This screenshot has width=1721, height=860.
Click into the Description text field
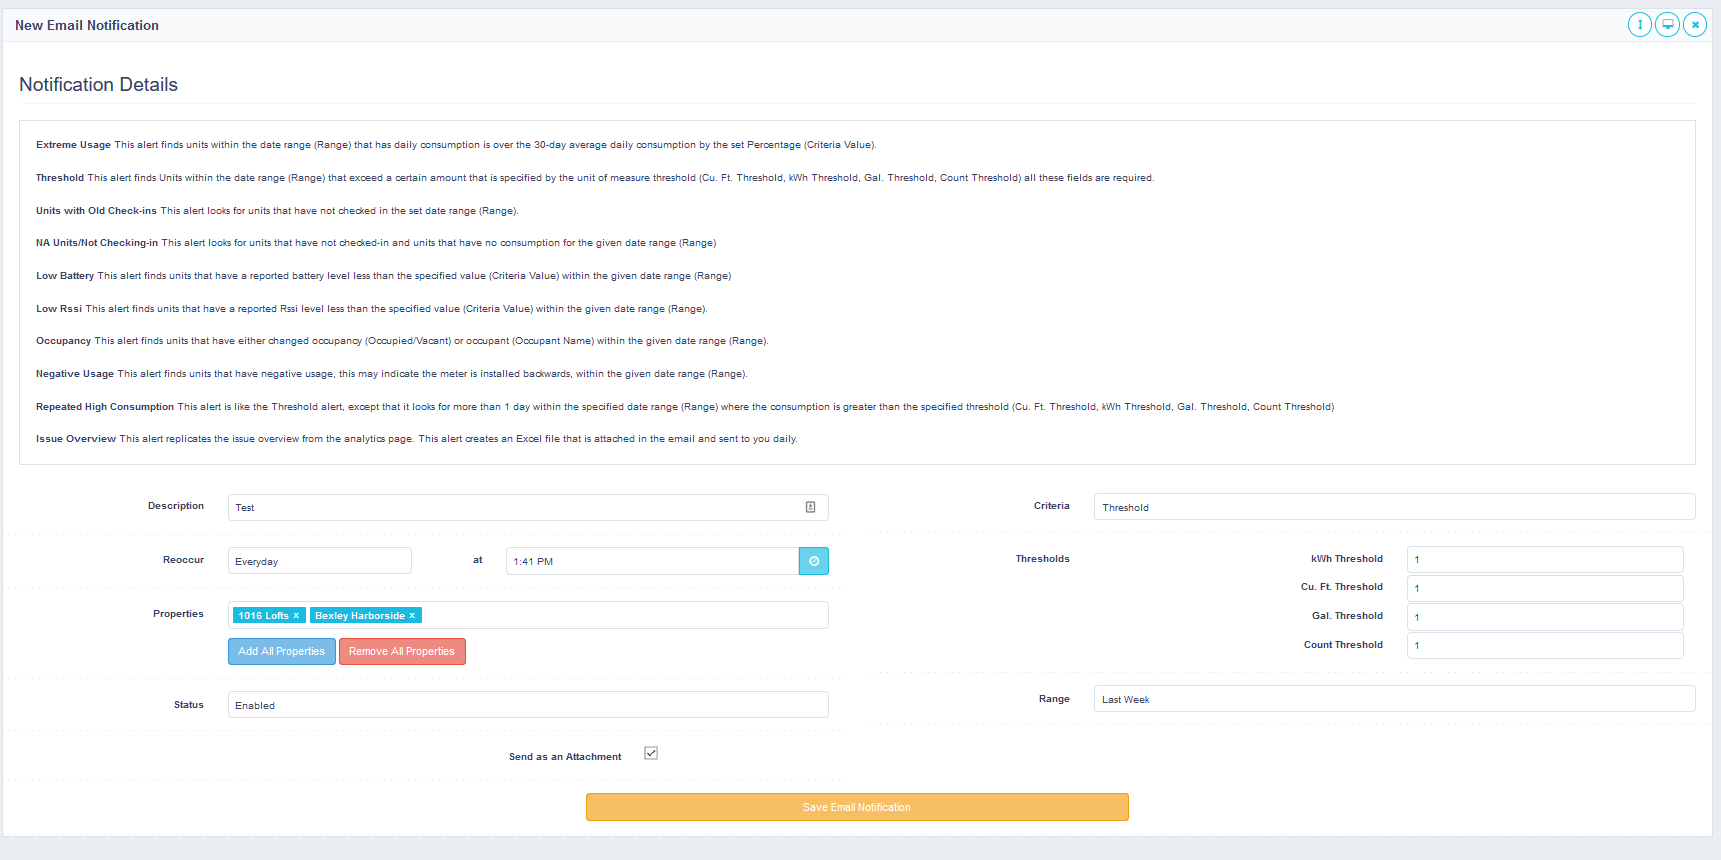coord(515,507)
